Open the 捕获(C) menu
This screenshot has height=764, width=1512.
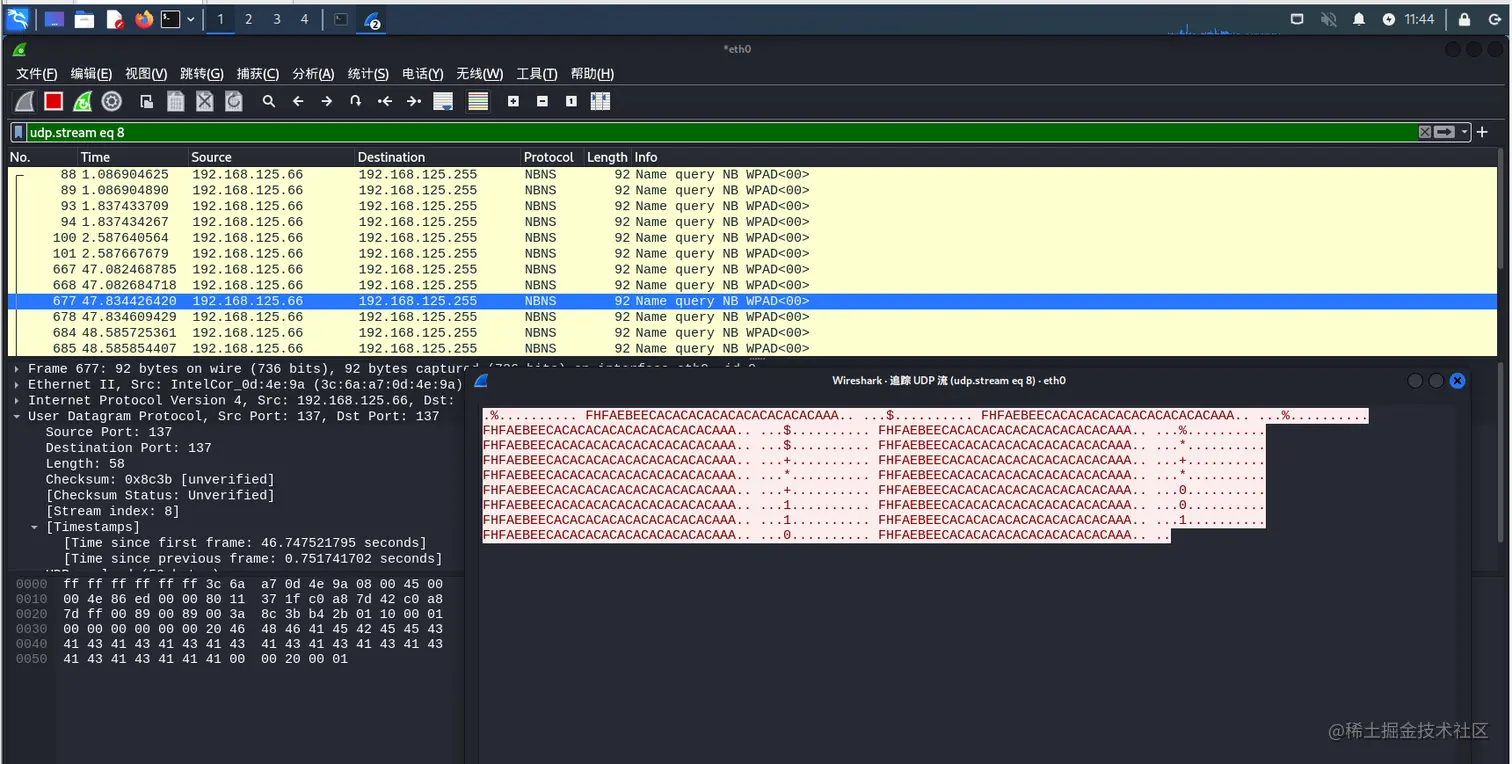tap(258, 74)
